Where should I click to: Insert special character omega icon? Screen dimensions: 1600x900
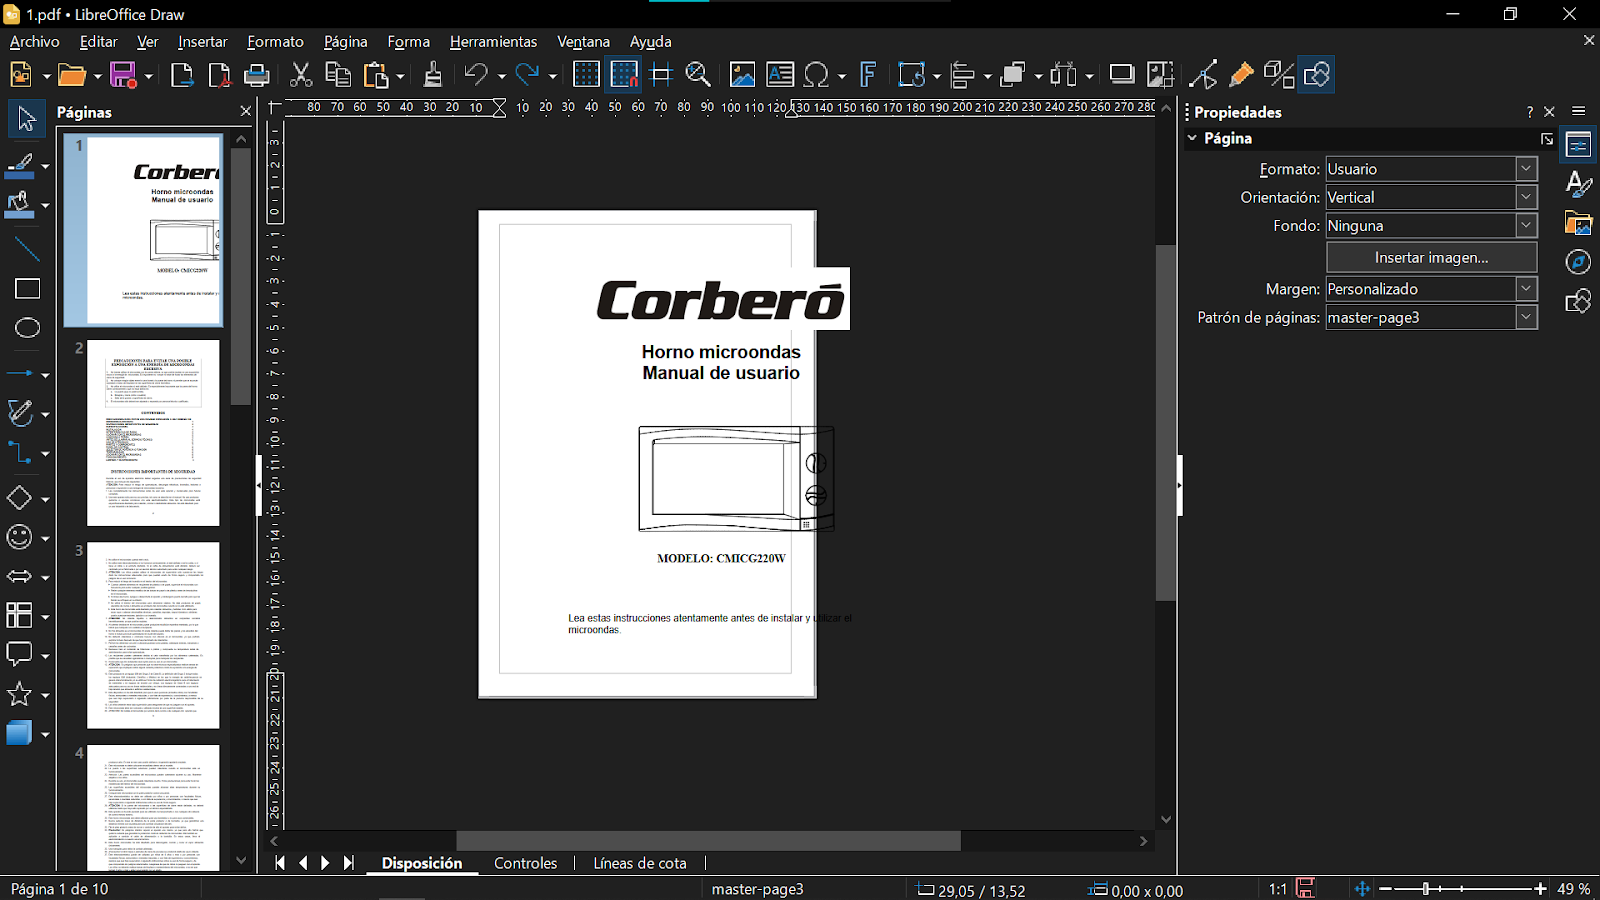click(817, 75)
